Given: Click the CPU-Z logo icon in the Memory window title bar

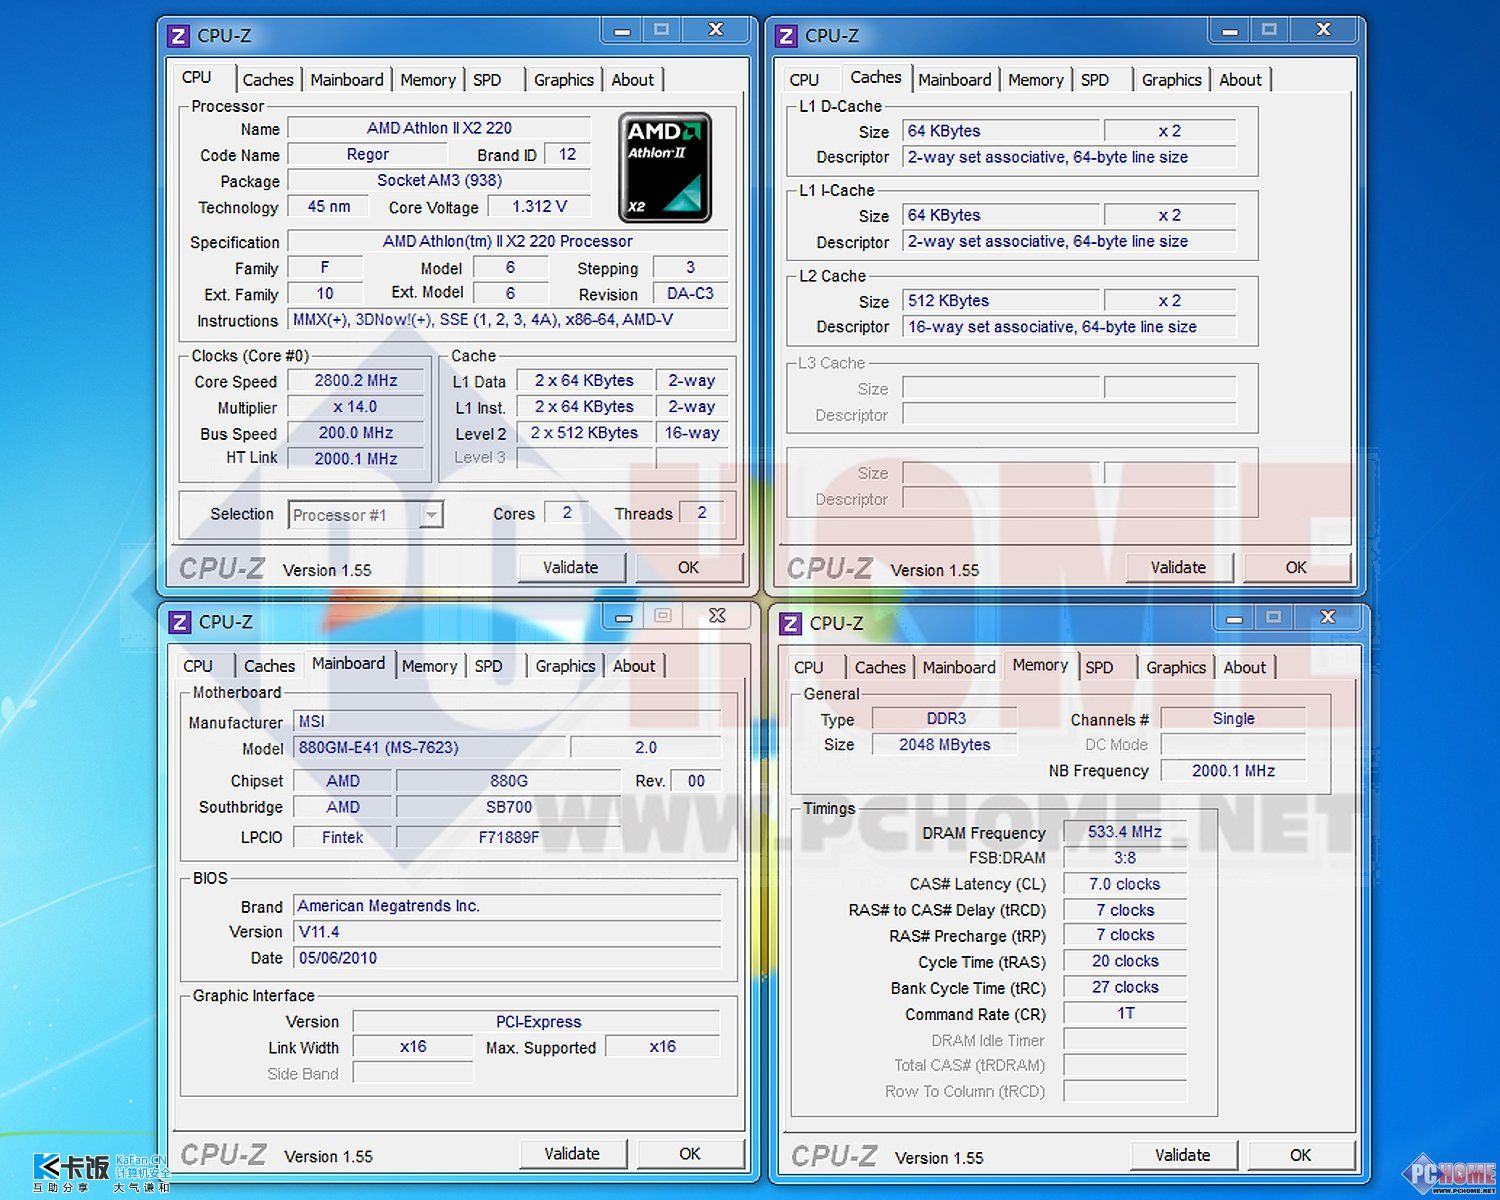Looking at the screenshot, I should click(791, 624).
